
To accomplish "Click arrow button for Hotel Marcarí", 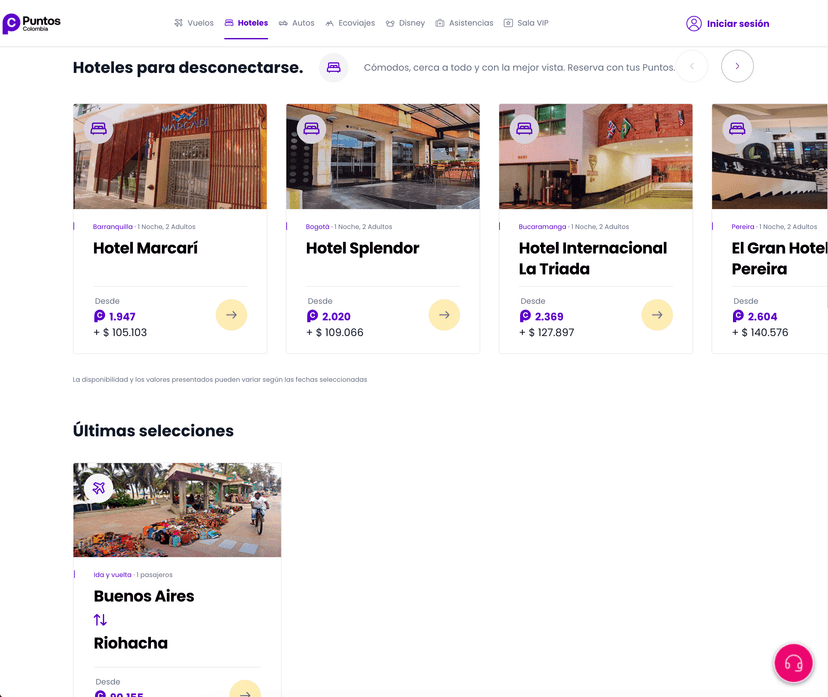I will pyautogui.click(x=231, y=315).
